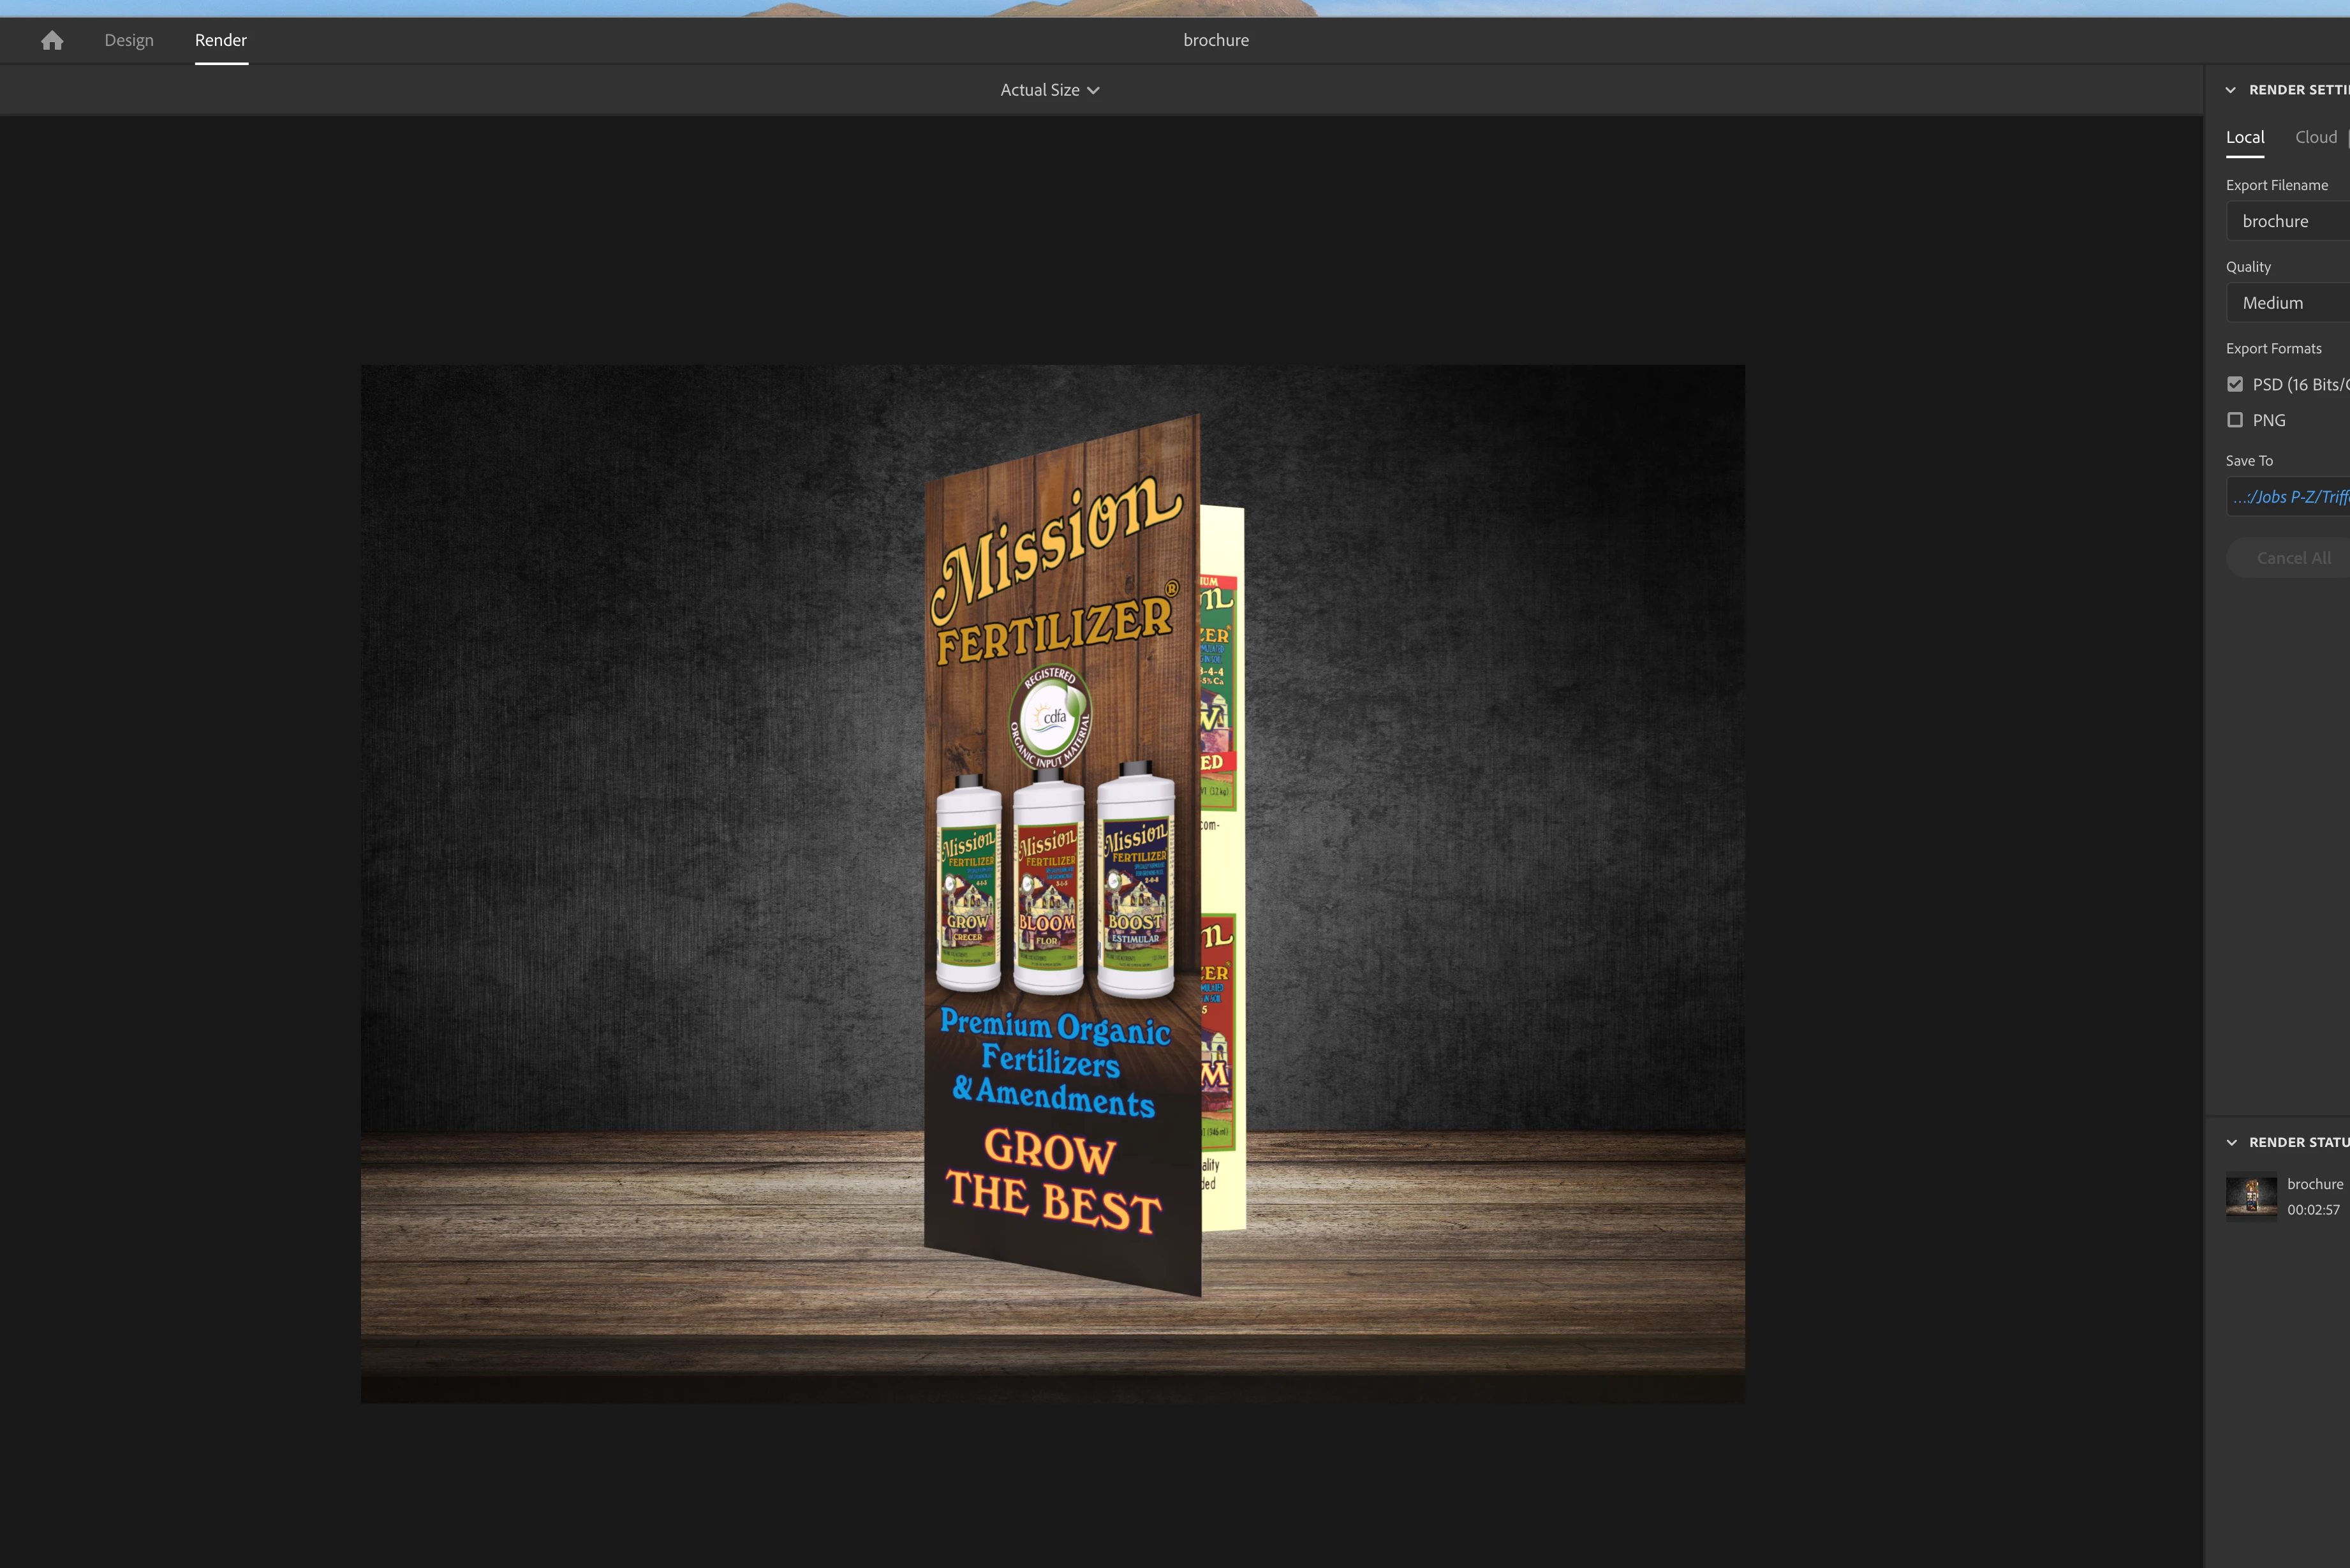Image resolution: width=2350 pixels, height=1568 pixels.
Task: Uncheck the PSD export format checkbox
Action: 2235,384
